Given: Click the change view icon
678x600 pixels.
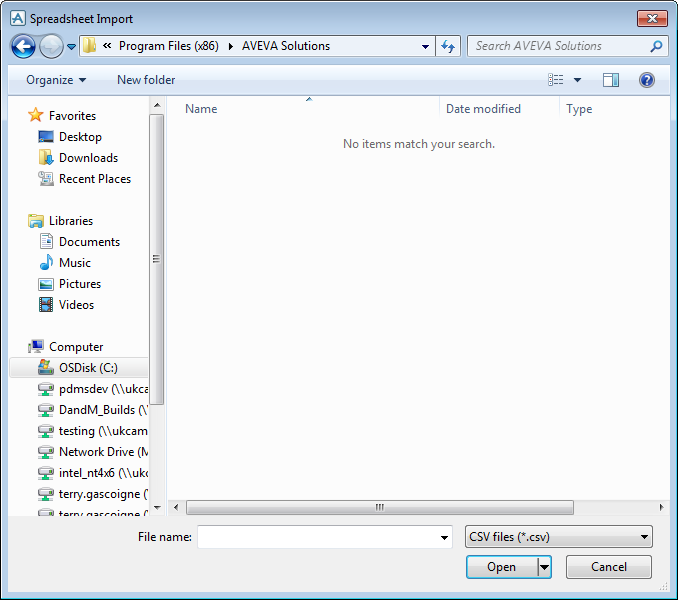Looking at the screenshot, I should point(556,80).
